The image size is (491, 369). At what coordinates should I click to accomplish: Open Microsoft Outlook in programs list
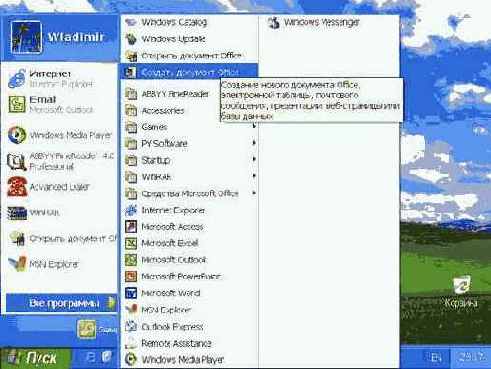click(189, 260)
